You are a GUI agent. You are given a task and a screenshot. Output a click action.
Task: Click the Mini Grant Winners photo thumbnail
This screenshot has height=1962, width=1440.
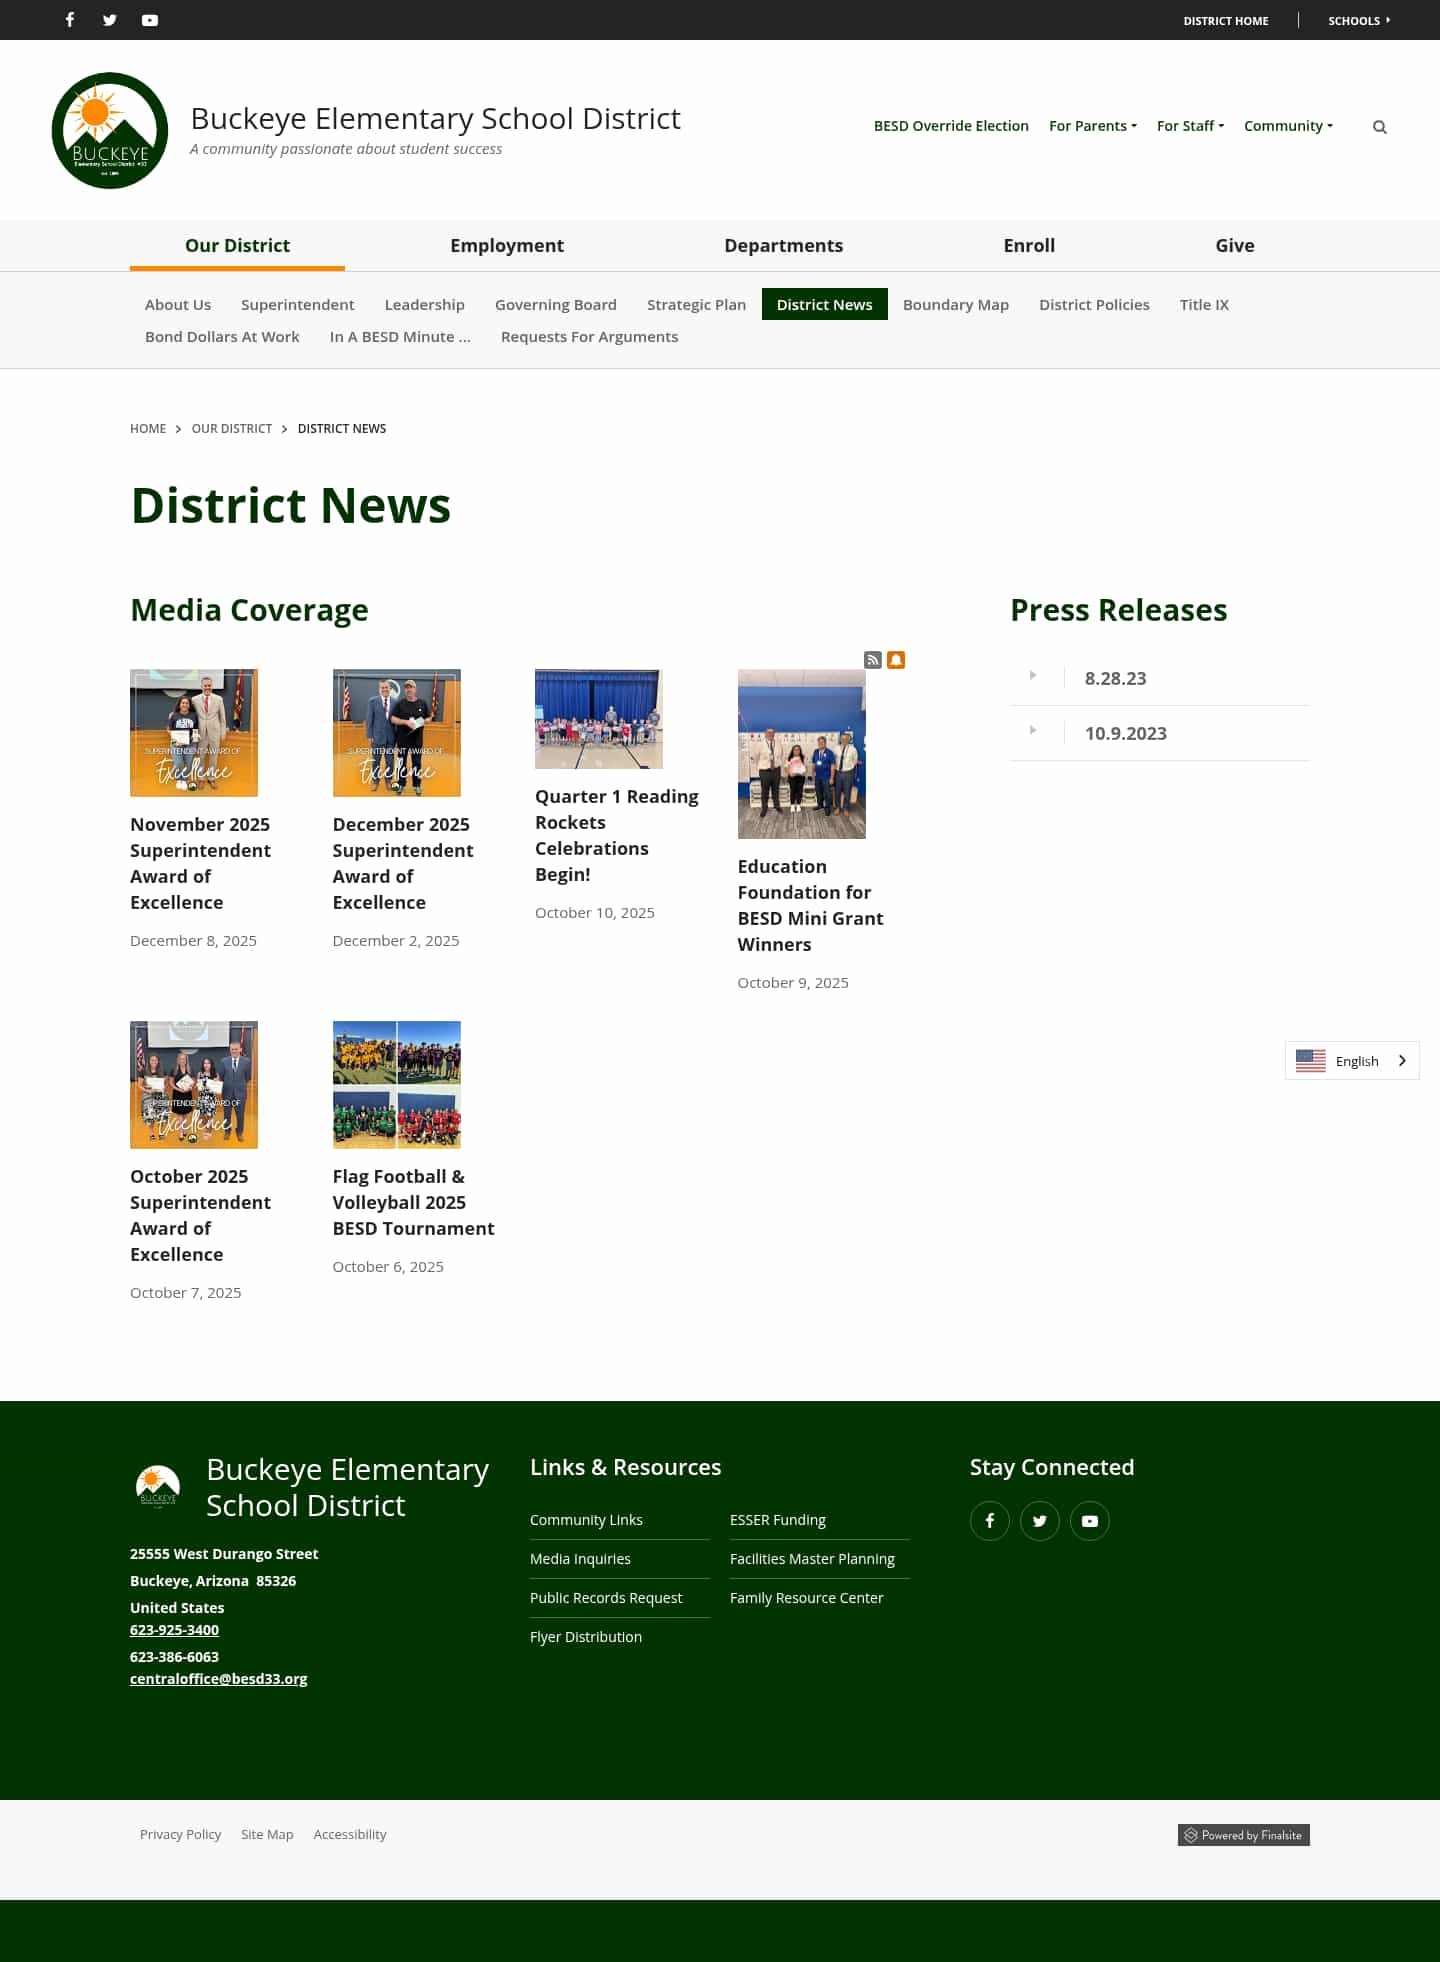click(802, 754)
